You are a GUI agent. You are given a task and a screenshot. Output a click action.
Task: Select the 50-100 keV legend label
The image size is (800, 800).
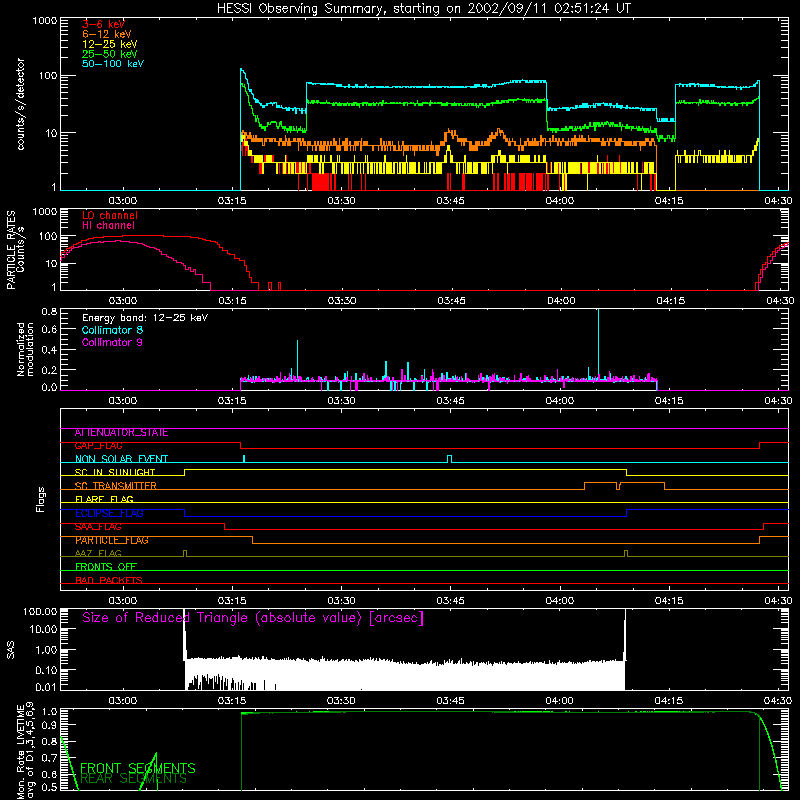pos(113,64)
